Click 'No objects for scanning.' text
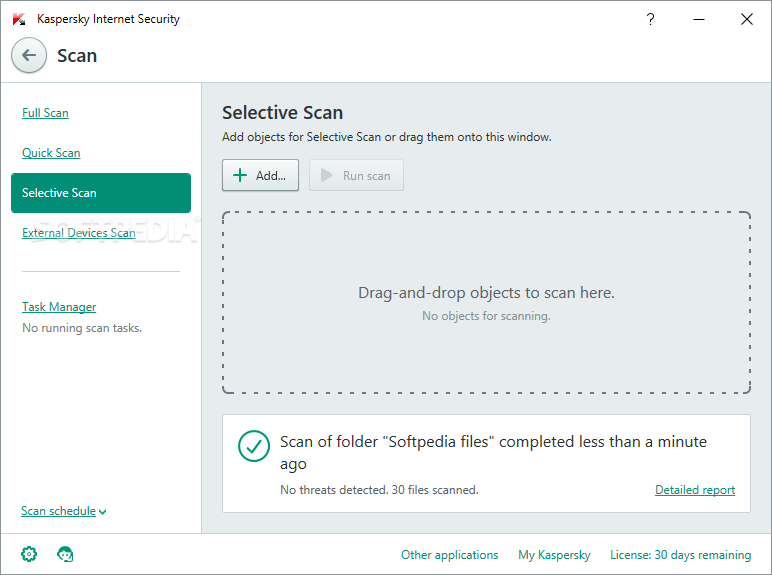Image resolution: width=772 pixels, height=575 pixels. [486, 316]
